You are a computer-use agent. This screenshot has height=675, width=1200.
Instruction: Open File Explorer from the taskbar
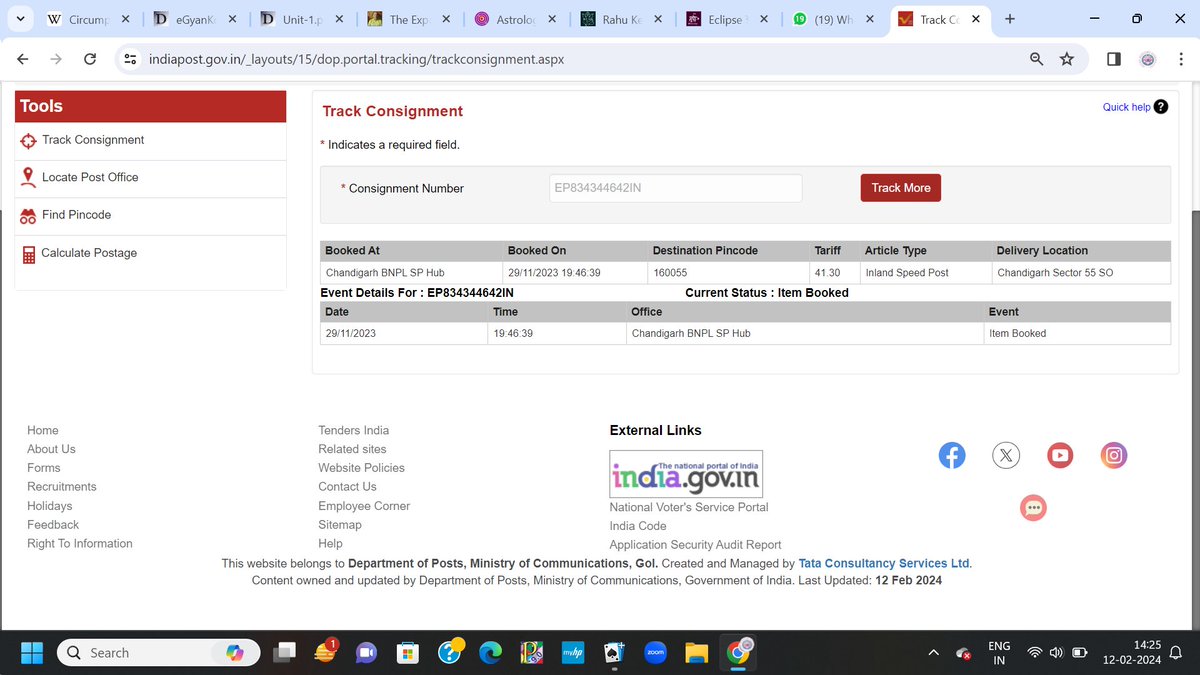coord(697,653)
